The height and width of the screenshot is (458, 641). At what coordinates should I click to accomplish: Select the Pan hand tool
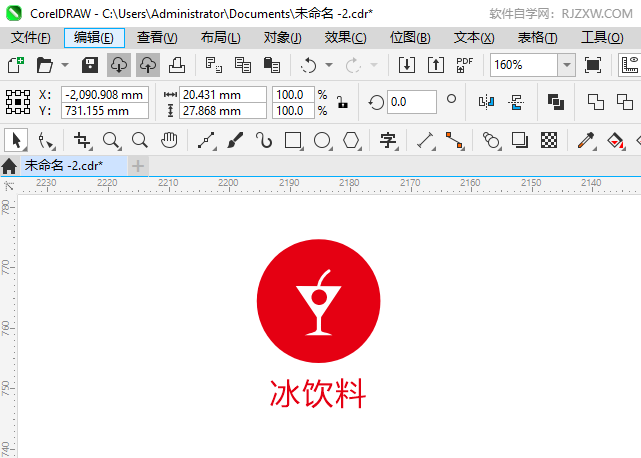[169, 140]
